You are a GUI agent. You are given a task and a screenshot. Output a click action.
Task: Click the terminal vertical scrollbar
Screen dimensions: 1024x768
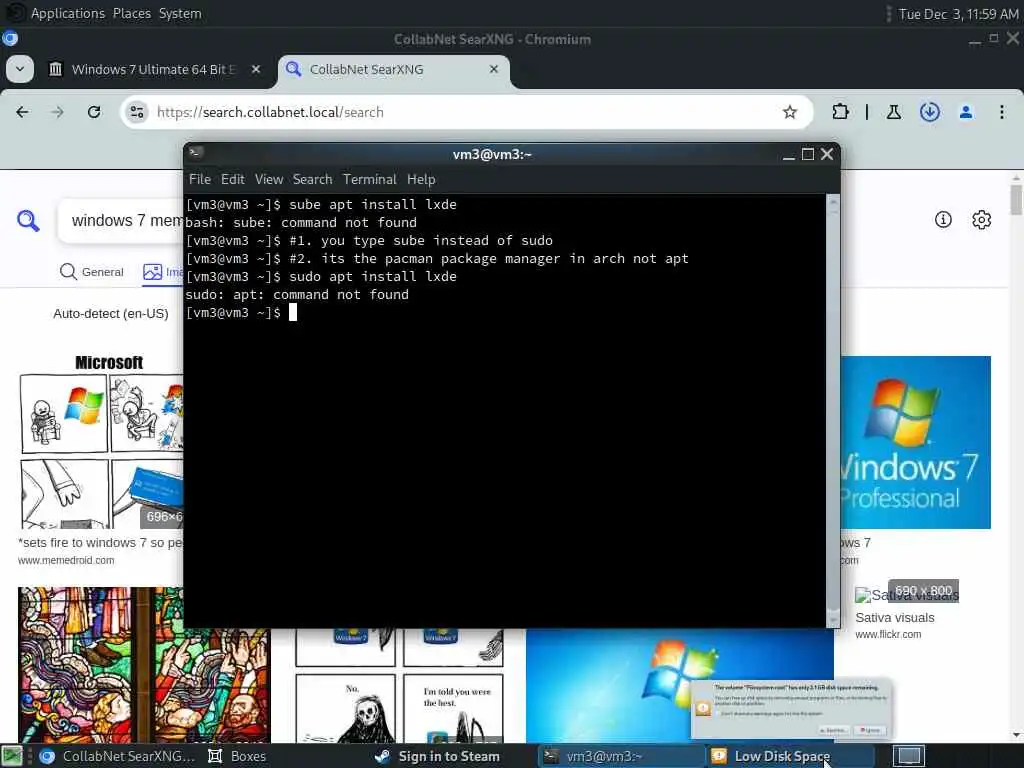pyautogui.click(x=833, y=410)
